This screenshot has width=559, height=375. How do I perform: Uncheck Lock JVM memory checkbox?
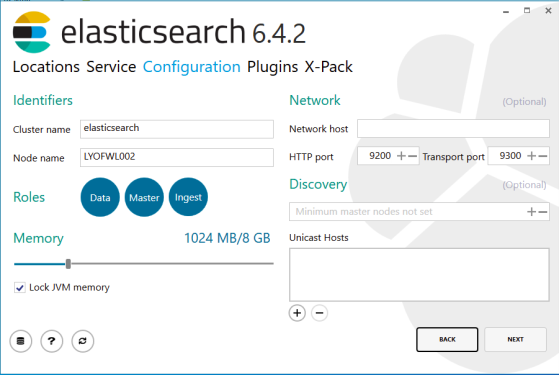[20, 287]
